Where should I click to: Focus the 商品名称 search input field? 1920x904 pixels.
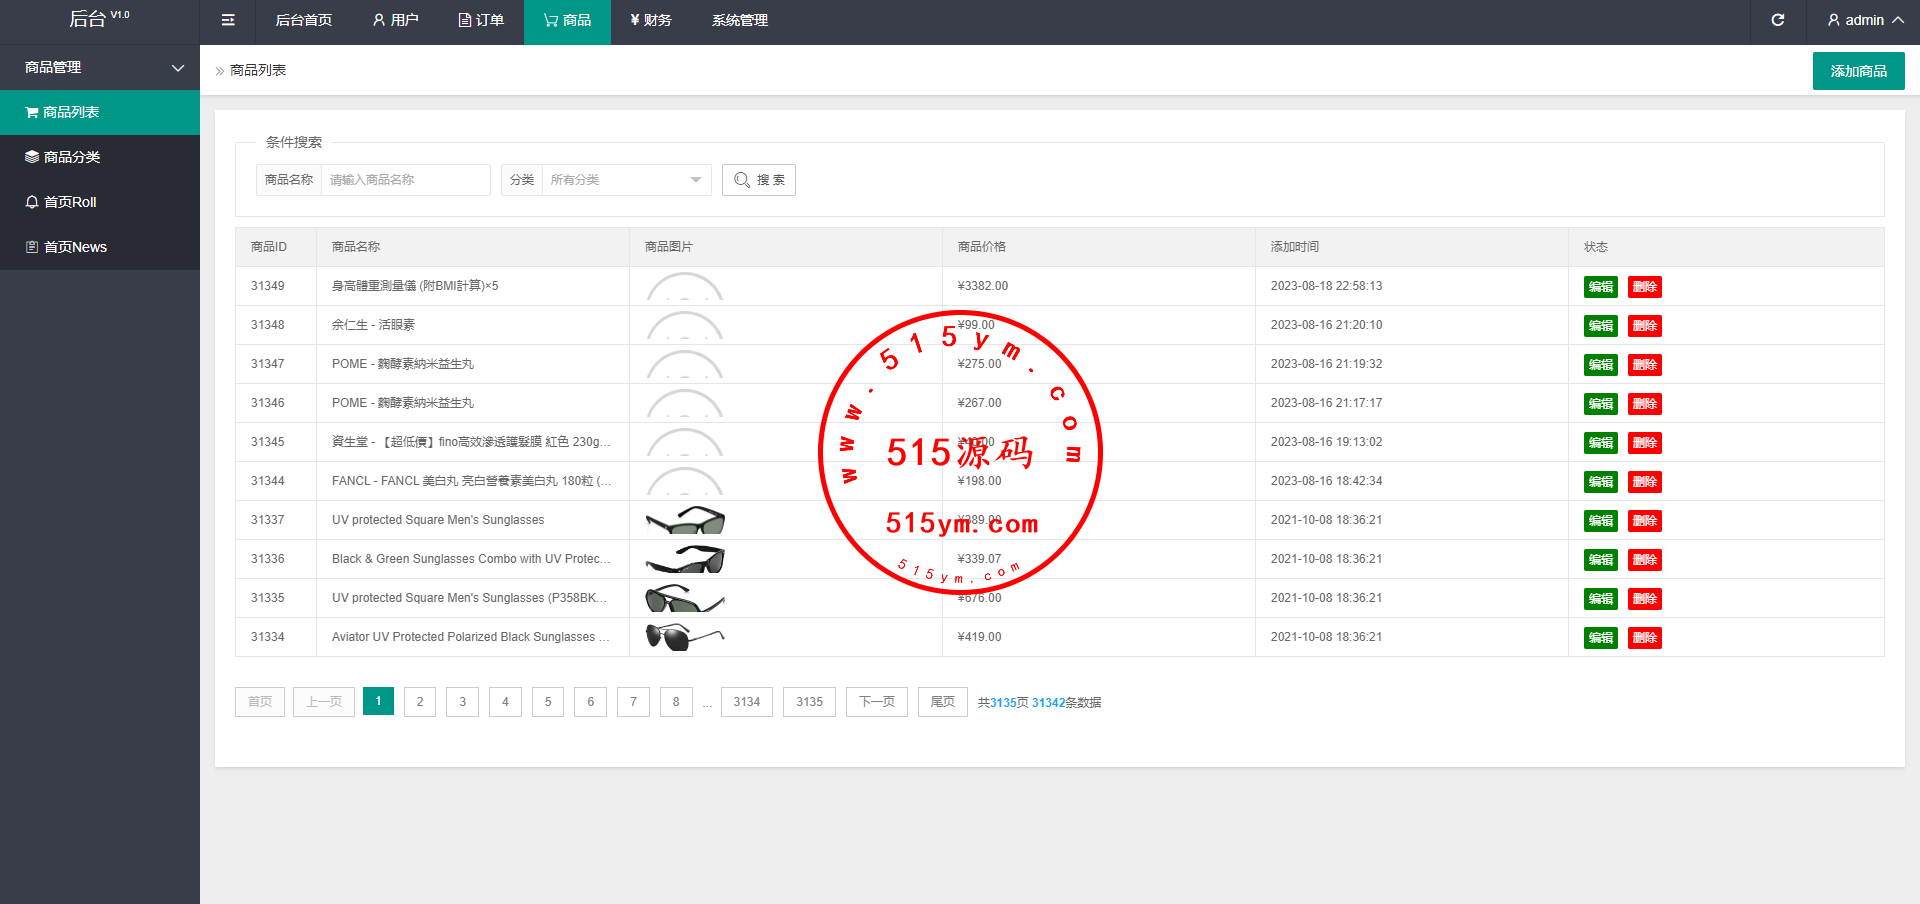tap(405, 180)
